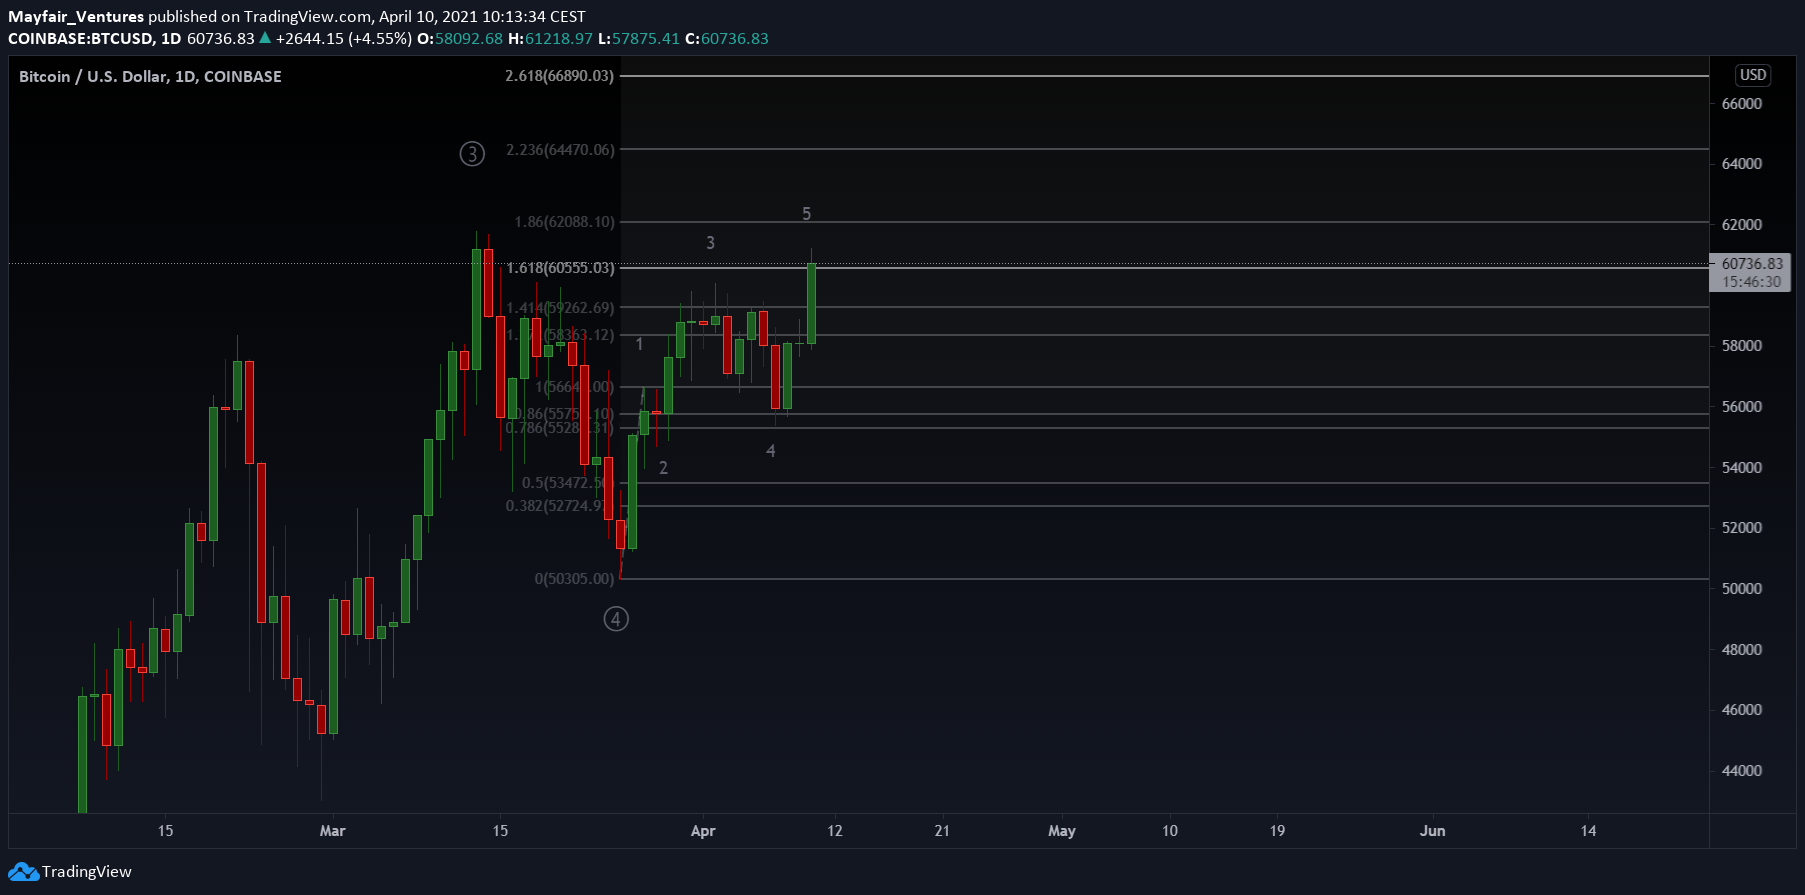Viewport: 1805px width, 895px height.
Task: Click the circled 4 wave label
Action: (616, 619)
